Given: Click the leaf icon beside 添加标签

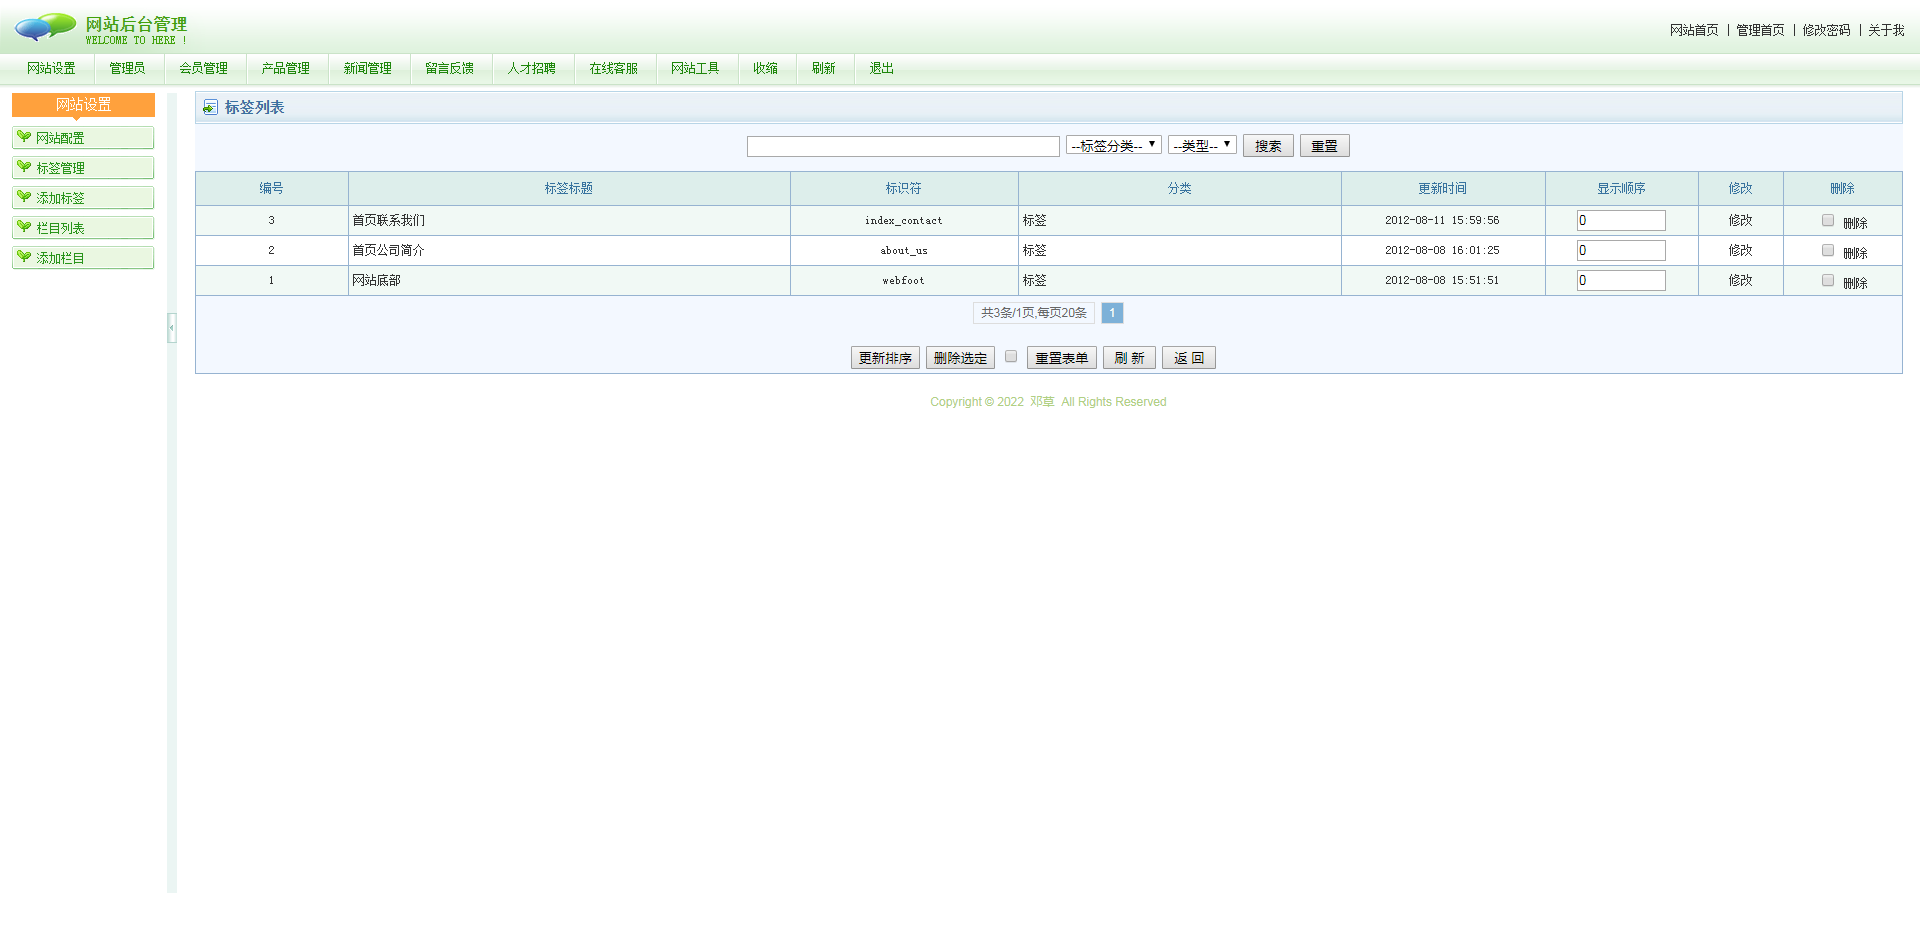Looking at the screenshot, I should (24, 197).
